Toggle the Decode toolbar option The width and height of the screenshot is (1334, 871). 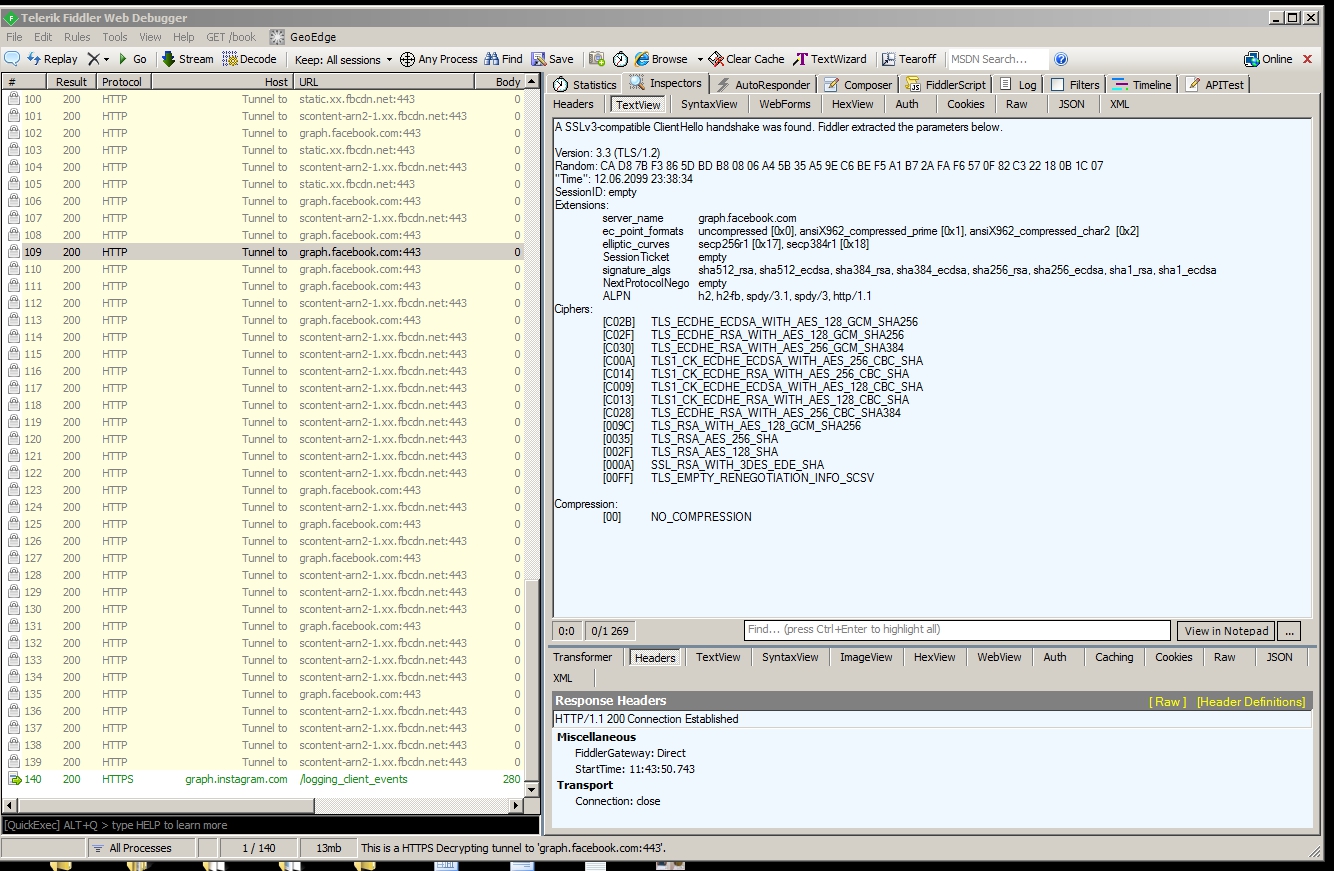point(249,59)
